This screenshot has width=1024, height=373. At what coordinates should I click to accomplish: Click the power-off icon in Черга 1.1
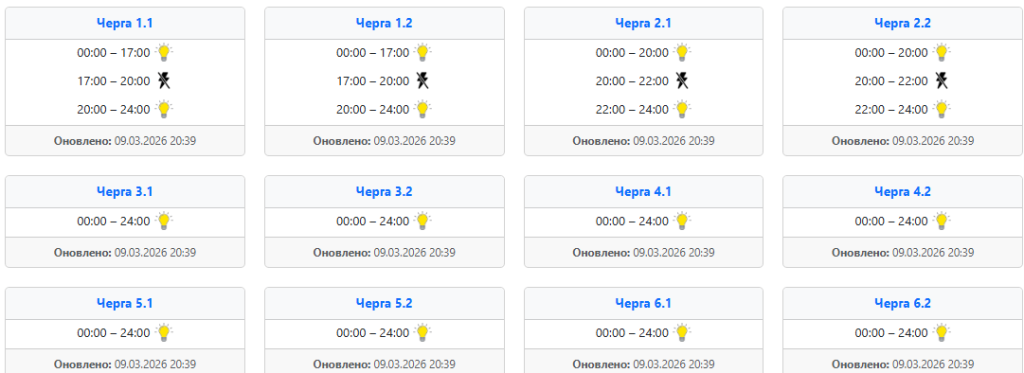coord(164,81)
